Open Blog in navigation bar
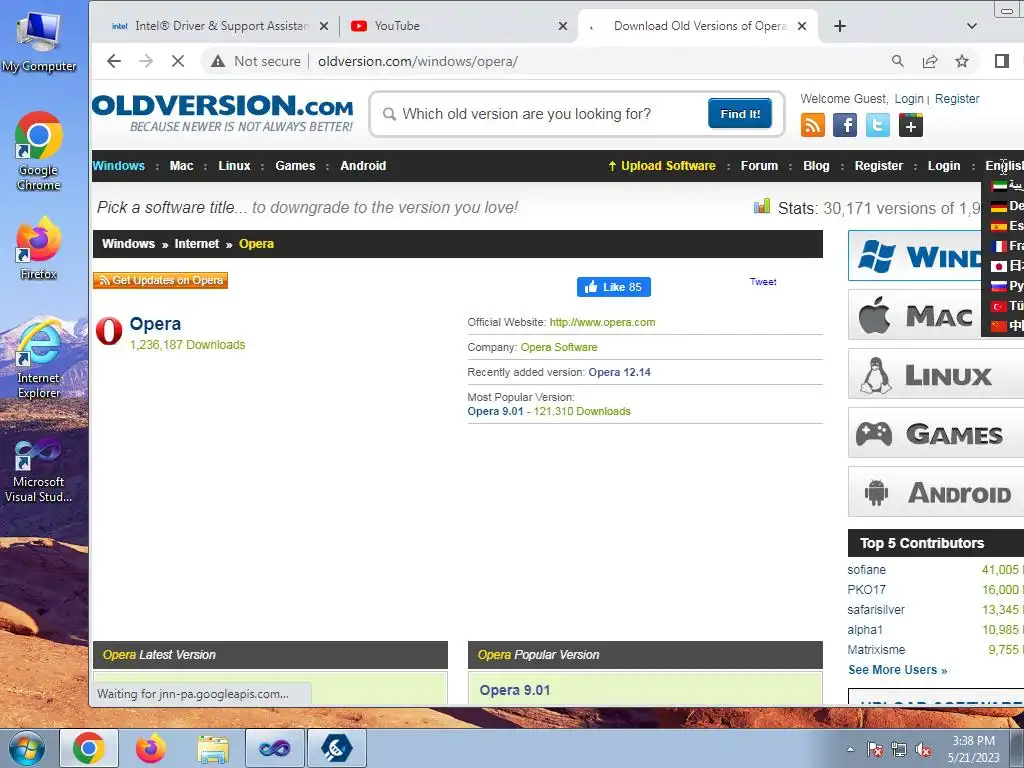 pos(816,166)
